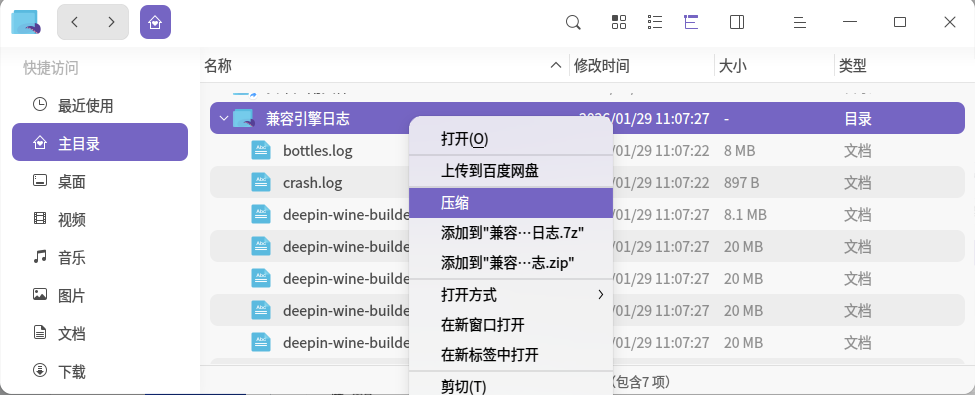Viewport: 975px width, 395px height.
Task: Switch to list view mode
Action: click(655, 22)
